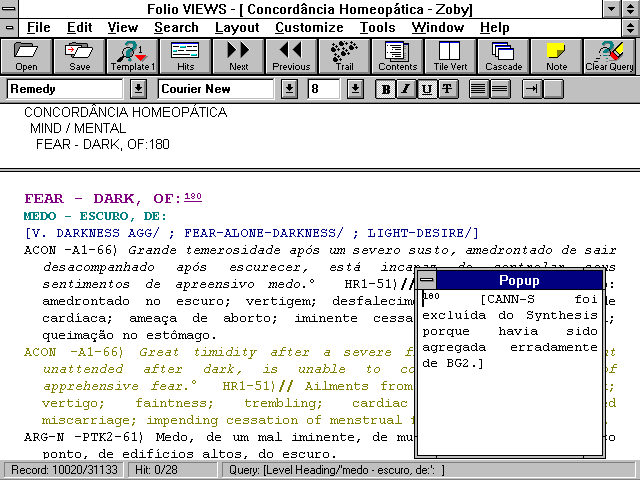This screenshot has height=480, width=640.
Task: Click the indent arrow icon
Action: [x=532, y=89]
